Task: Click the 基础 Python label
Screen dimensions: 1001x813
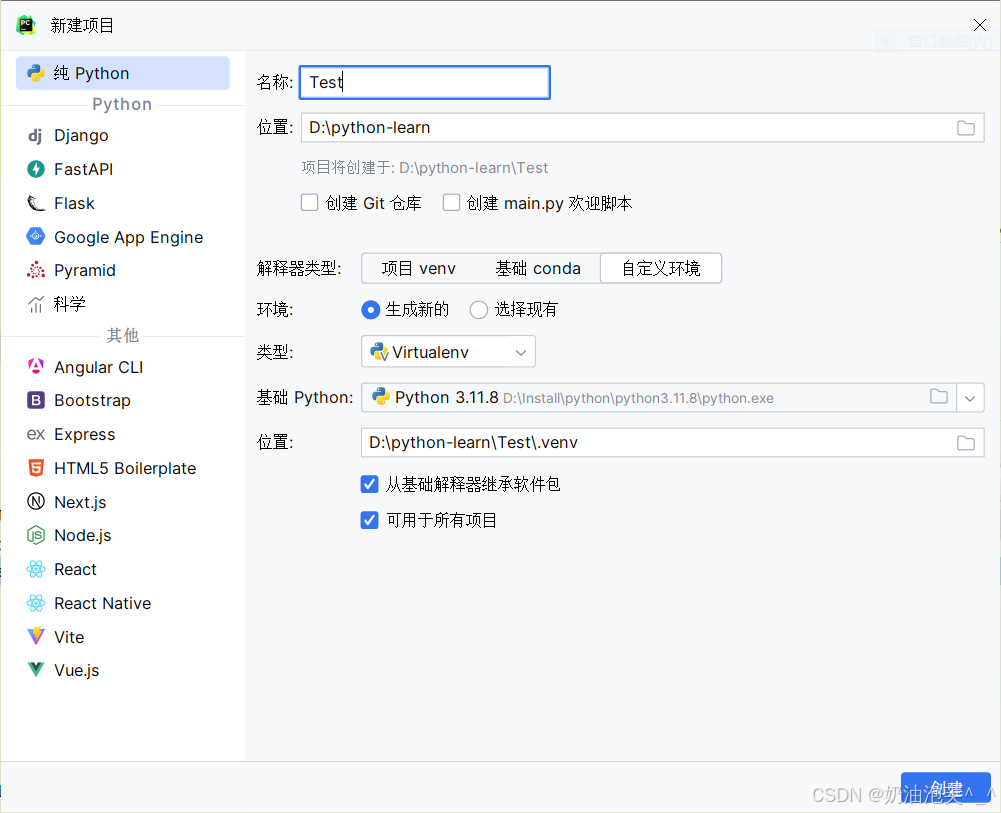Action: click(305, 398)
